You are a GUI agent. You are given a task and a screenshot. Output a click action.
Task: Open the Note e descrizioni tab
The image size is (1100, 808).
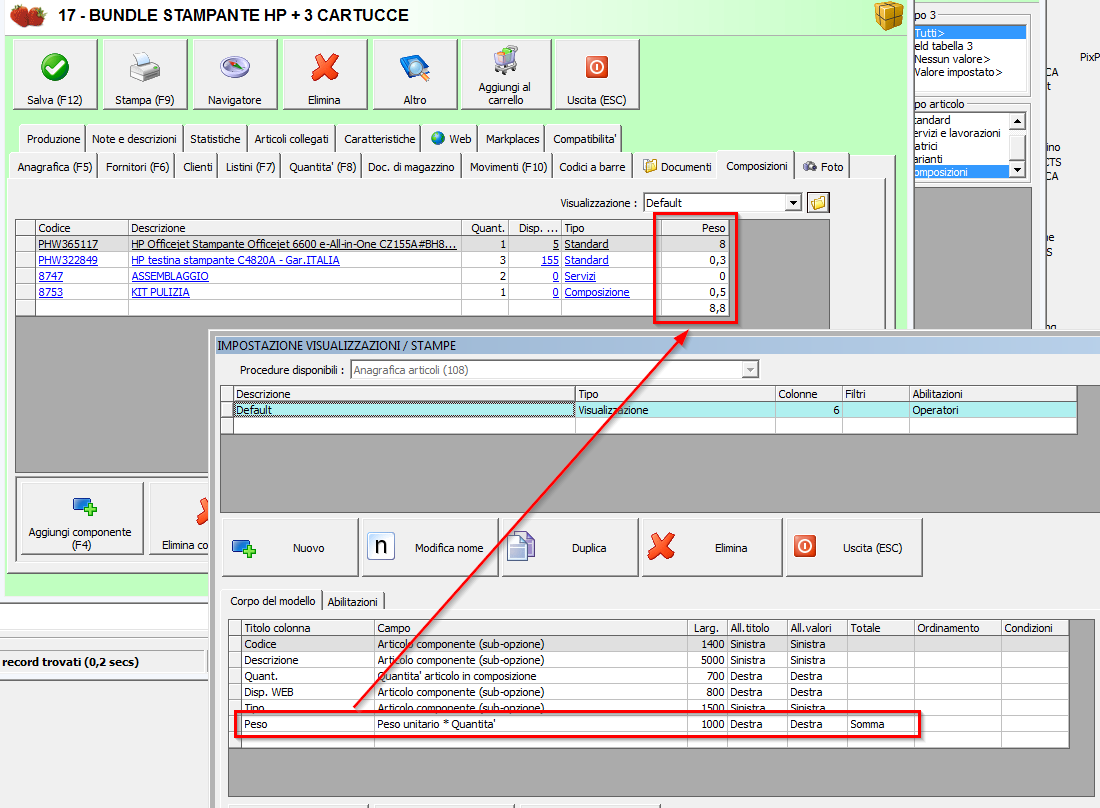[134, 139]
